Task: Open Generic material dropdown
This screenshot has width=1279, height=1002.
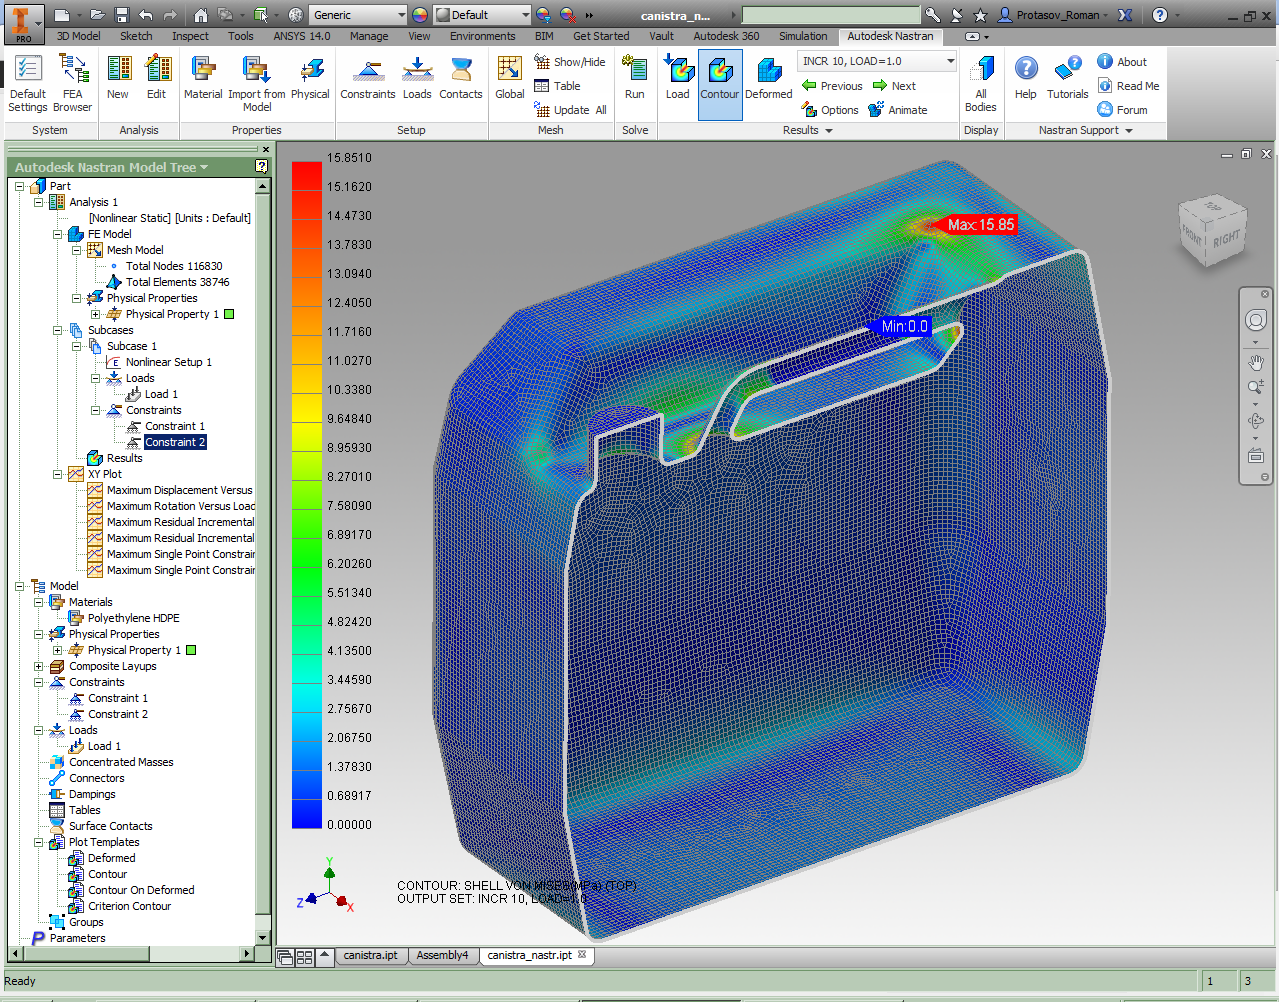Action: pos(358,15)
